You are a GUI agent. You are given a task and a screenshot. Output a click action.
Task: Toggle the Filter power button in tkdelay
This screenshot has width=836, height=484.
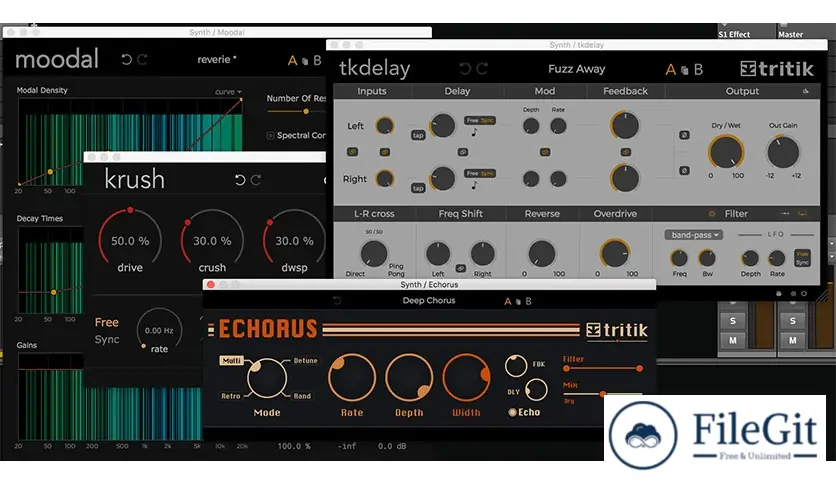tap(711, 214)
